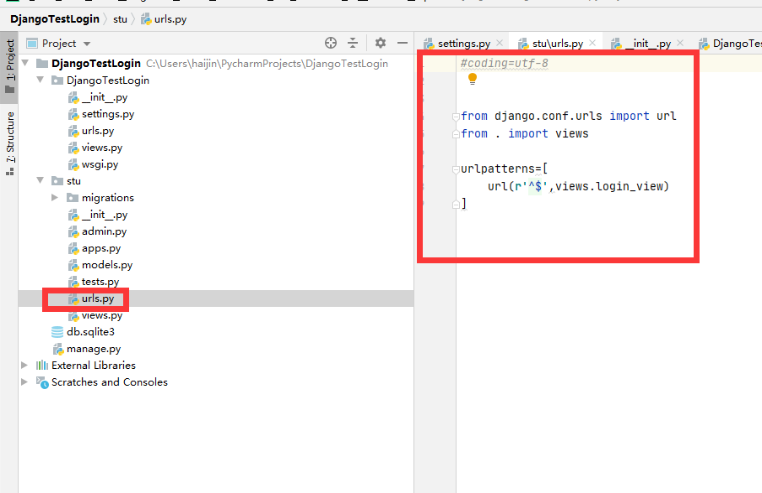Collapse the inner DjangoTestLogin folder
The image size is (762, 493).
(40, 80)
